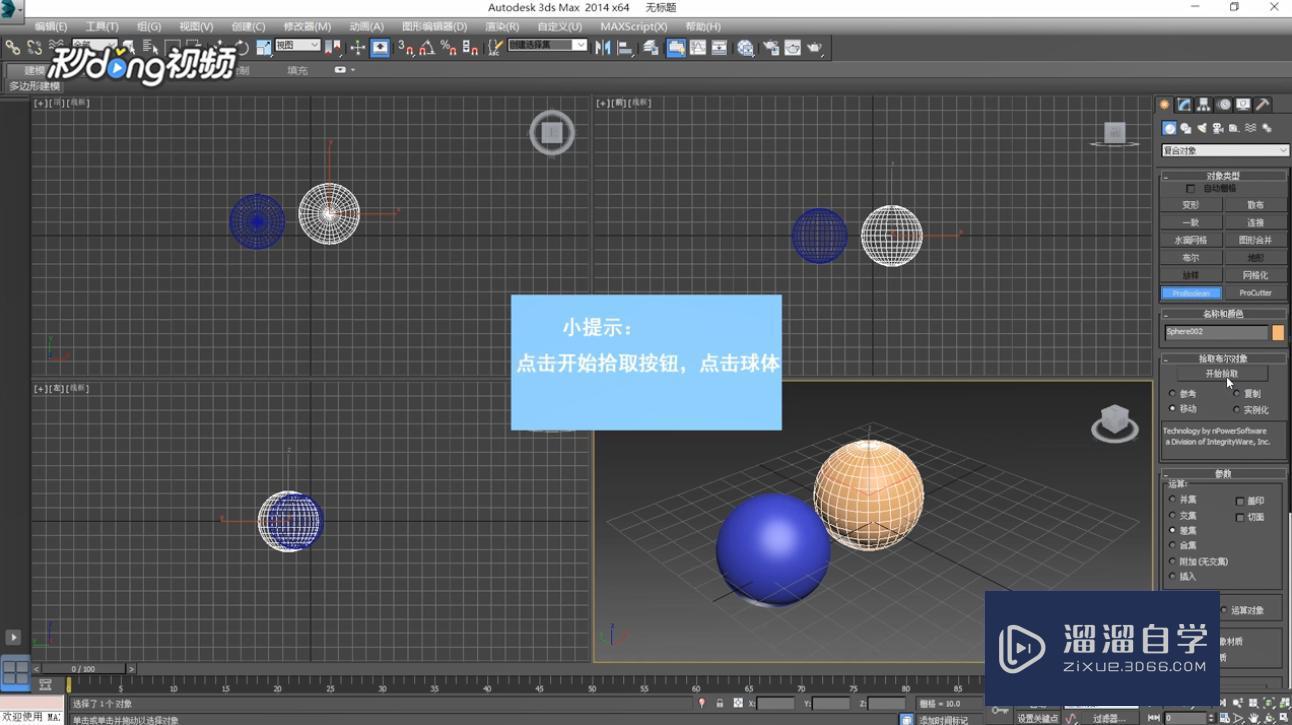Screen dimensions: 1292x725
Task: Switch from ProBoolean to ProCutter
Action: pos(1255,292)
